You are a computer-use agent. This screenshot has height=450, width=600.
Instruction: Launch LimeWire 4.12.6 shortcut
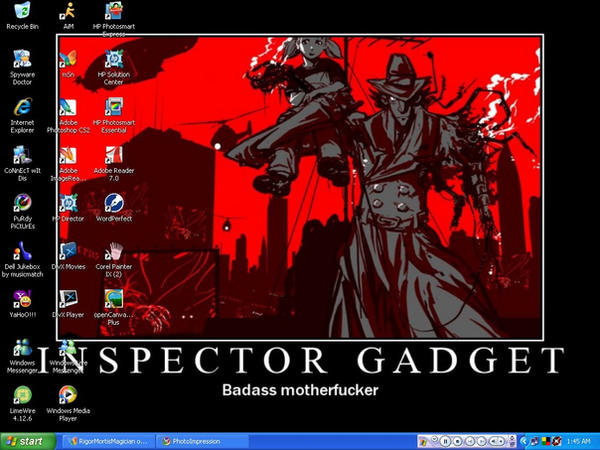pos(22,404)
